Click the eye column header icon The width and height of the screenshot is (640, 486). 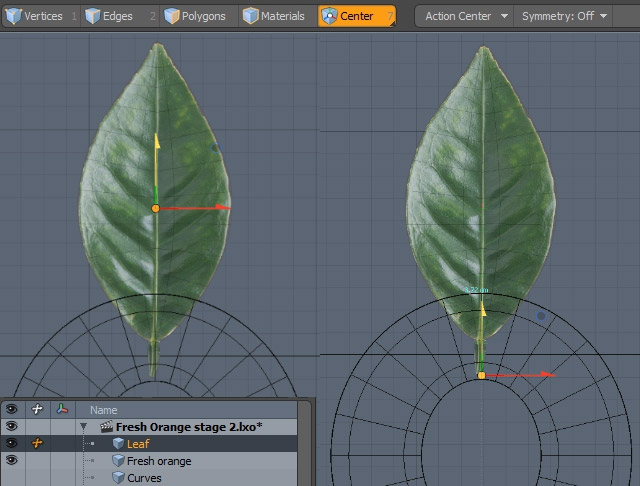12,409
